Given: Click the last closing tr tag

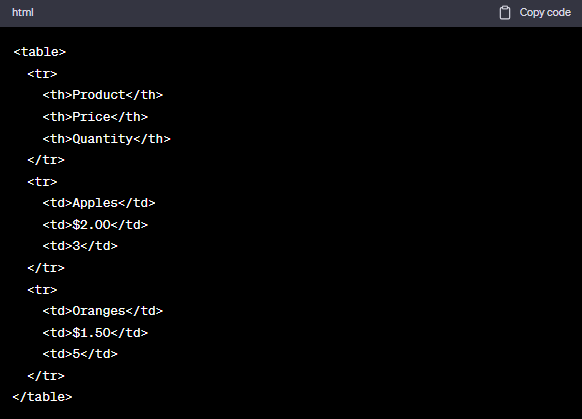Looking at the screenshot, I should (x=46, y=376).
